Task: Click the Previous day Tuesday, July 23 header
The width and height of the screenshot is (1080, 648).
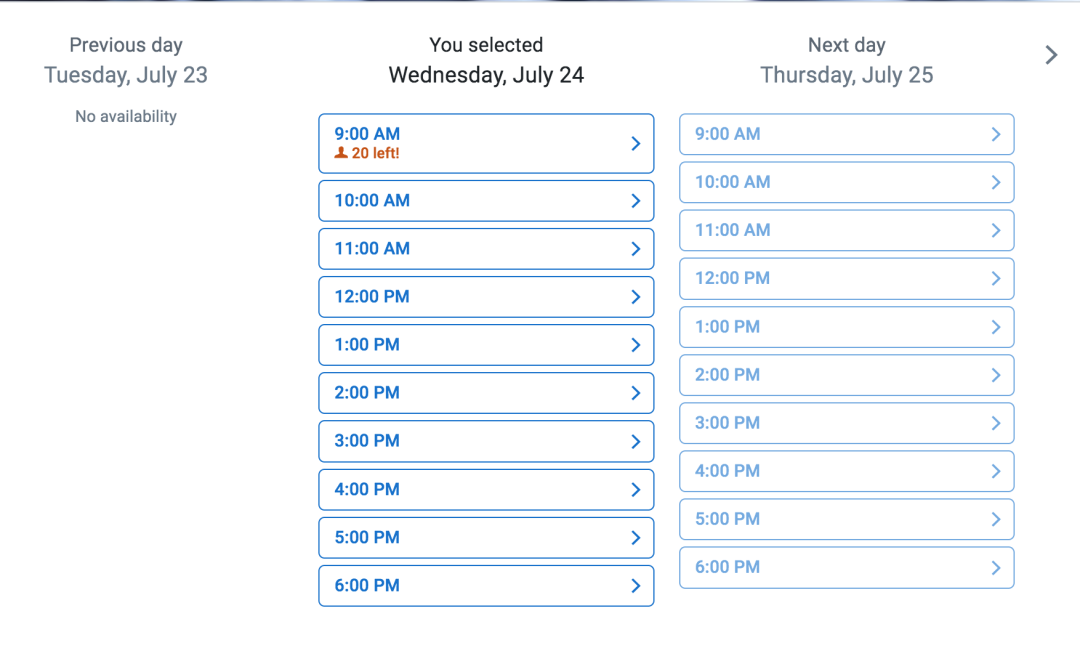Action: click(x=126, y=60)
